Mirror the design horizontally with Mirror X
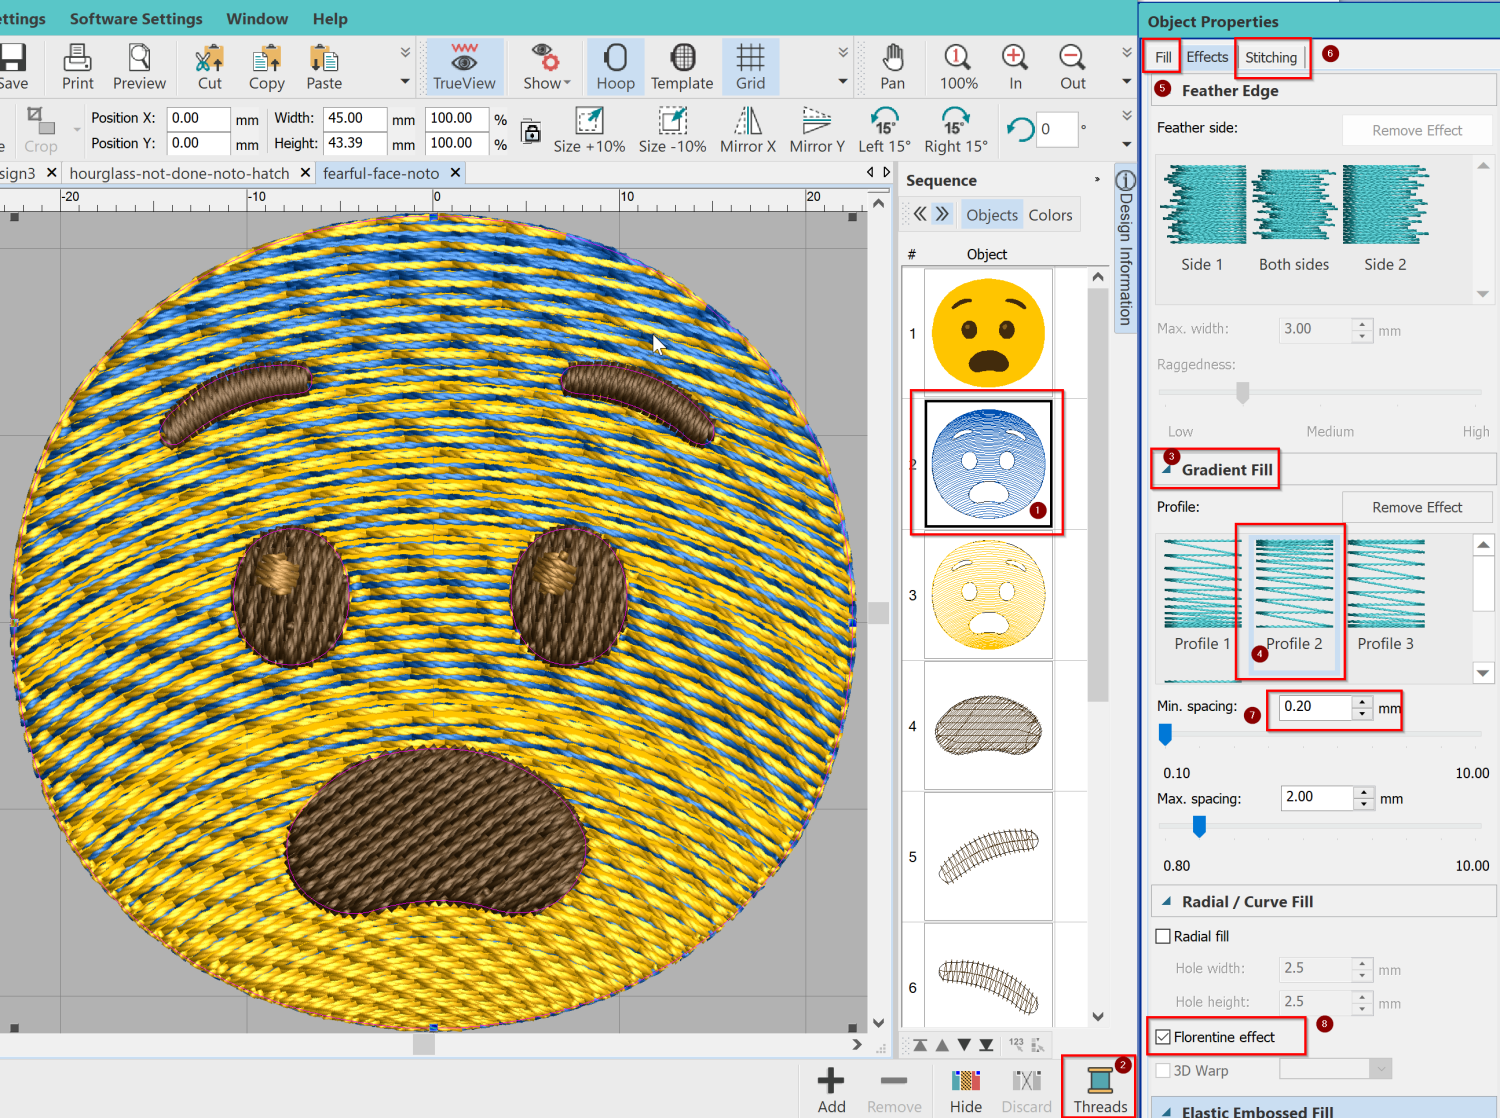 click(x=747, y=130)
